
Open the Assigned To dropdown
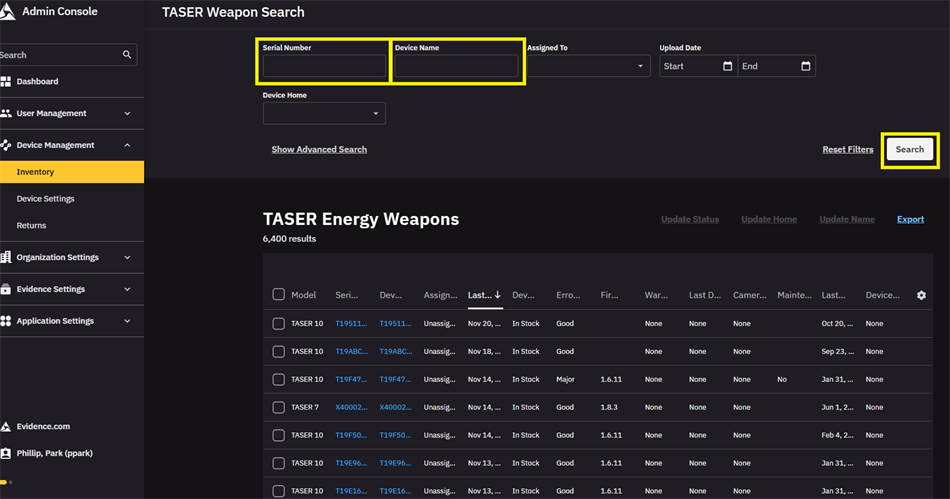(588, 67)
